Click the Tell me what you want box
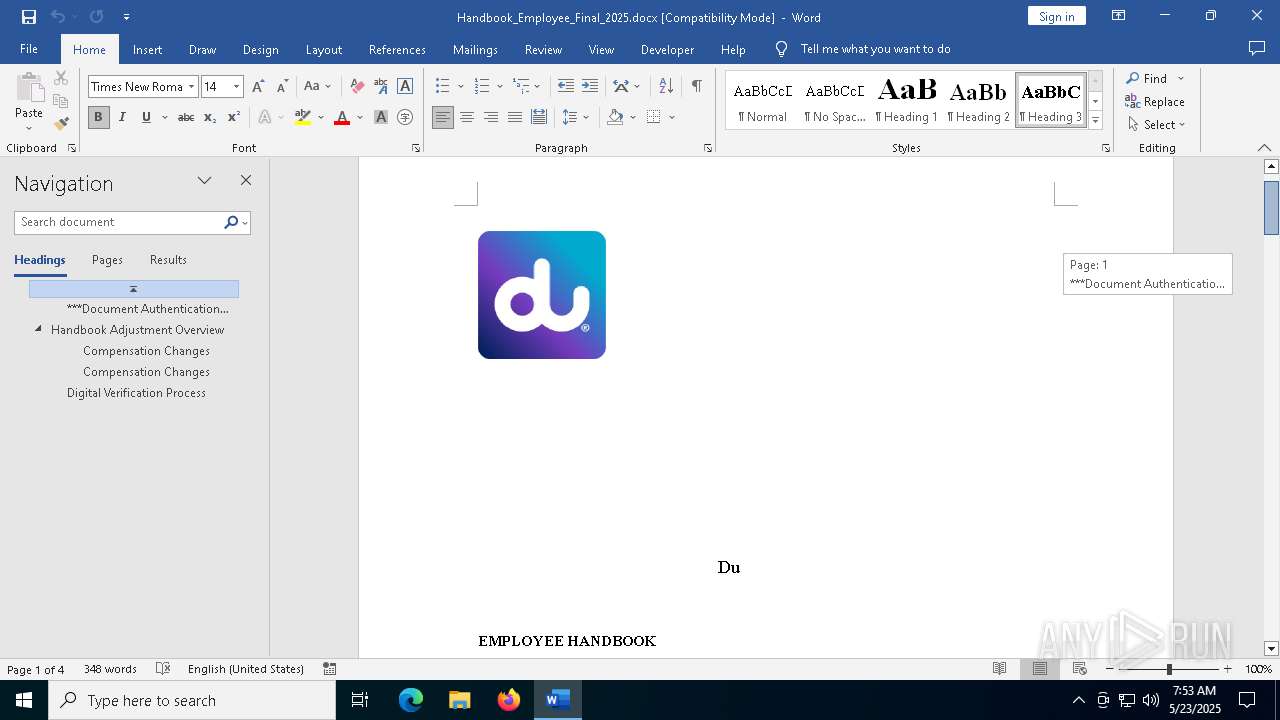1280x720 pixels. pos(875,49)
